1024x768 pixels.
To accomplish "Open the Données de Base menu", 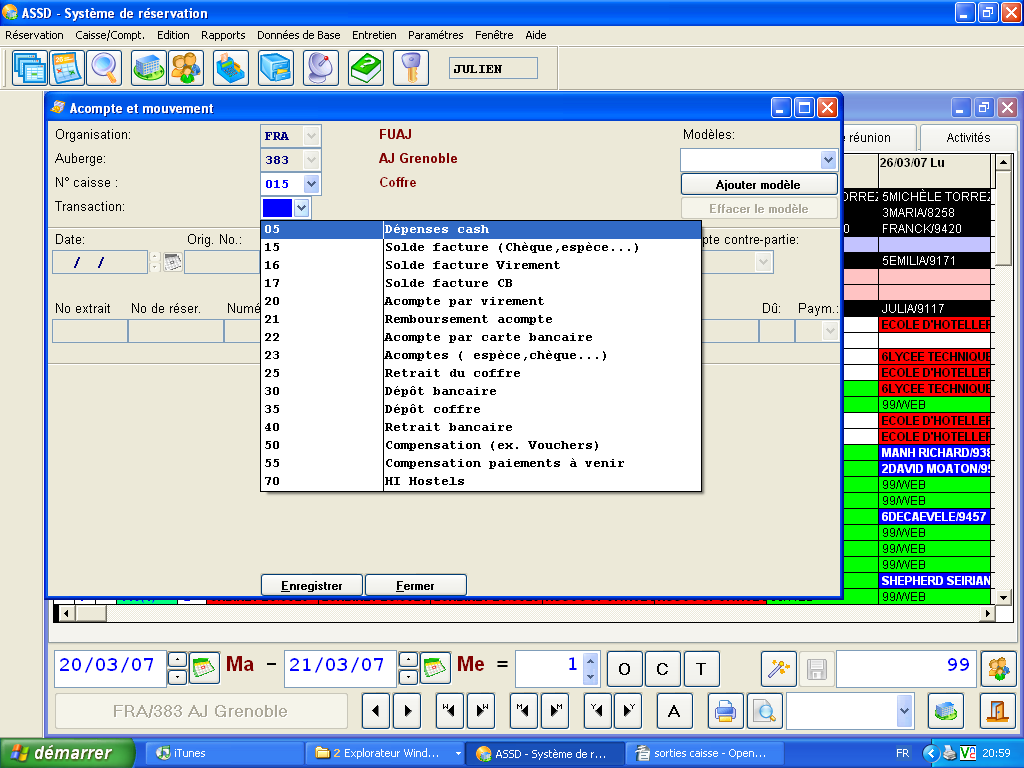I will 298,35.
